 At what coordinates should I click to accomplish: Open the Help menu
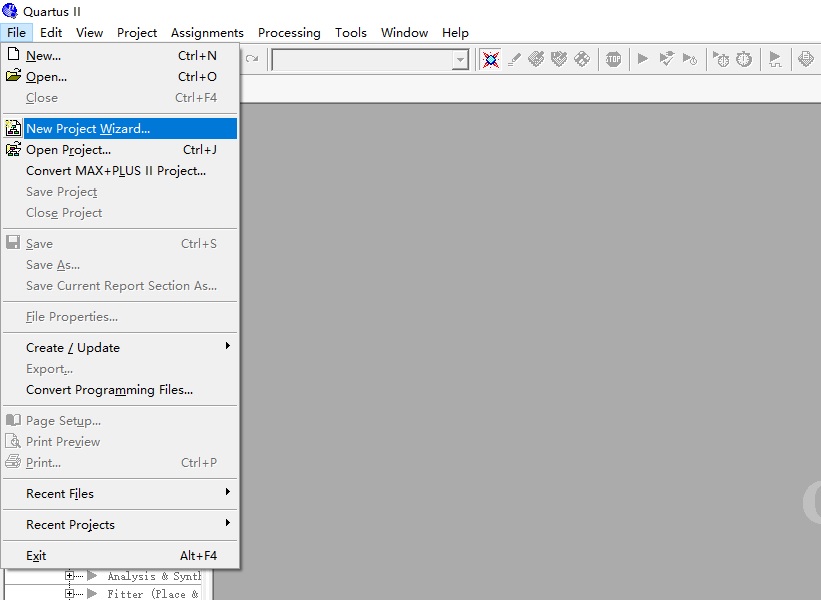(x=455, y=32)
